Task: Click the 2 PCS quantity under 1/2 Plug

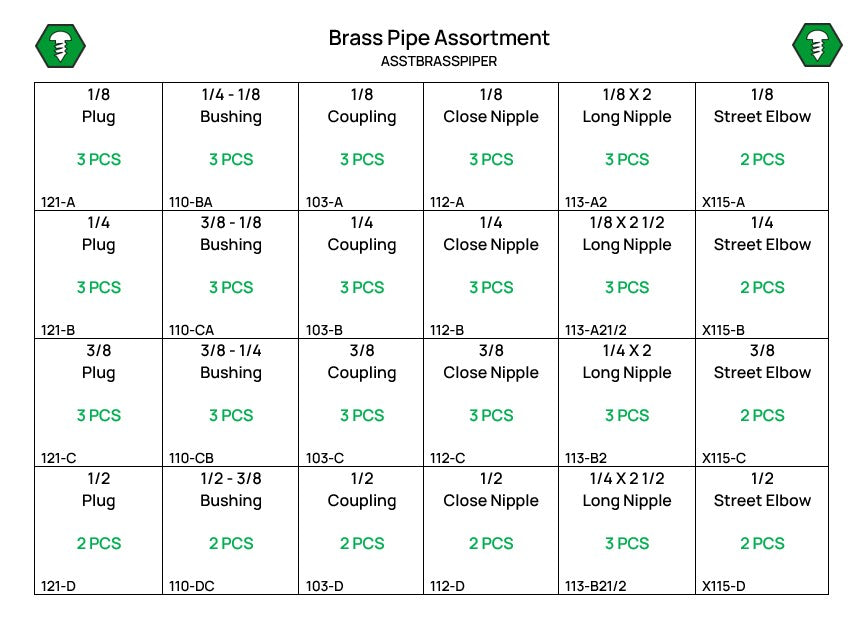Action: (x=99, y=543)
